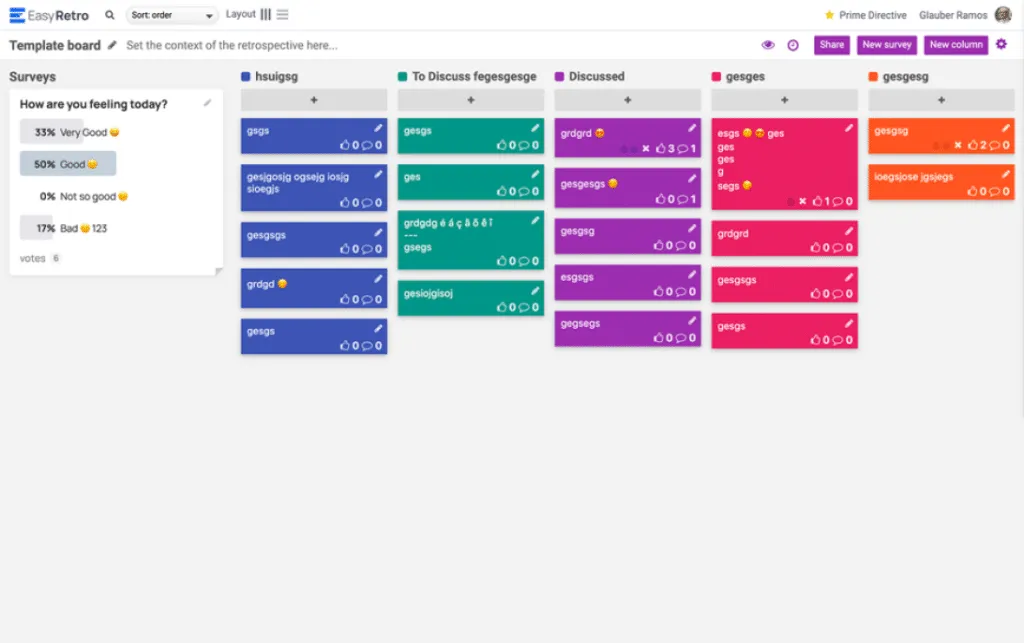Open the Sort: order dropdown
Image resolution: width=1024 pixels, height=643 pixels.
click(172, 15)
